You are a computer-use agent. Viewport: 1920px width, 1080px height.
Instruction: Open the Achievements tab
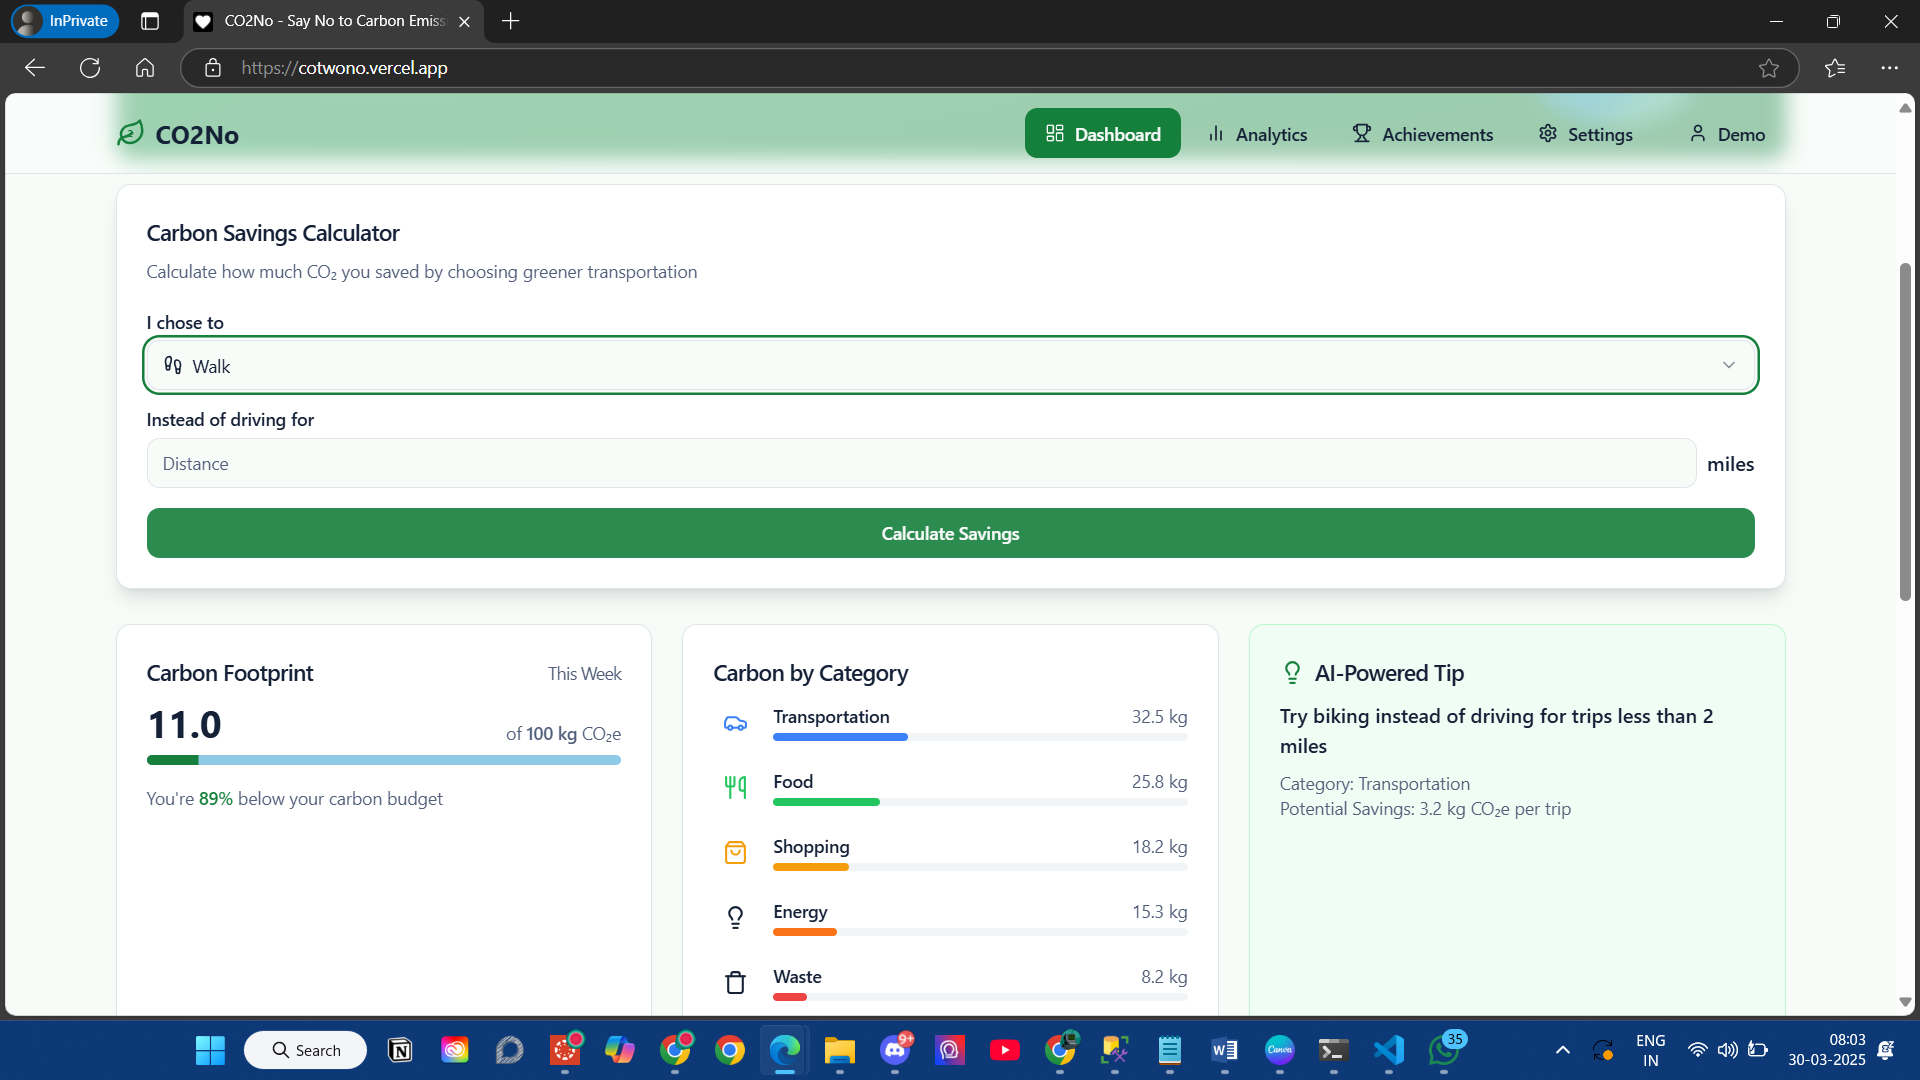tap(1422, 134)
